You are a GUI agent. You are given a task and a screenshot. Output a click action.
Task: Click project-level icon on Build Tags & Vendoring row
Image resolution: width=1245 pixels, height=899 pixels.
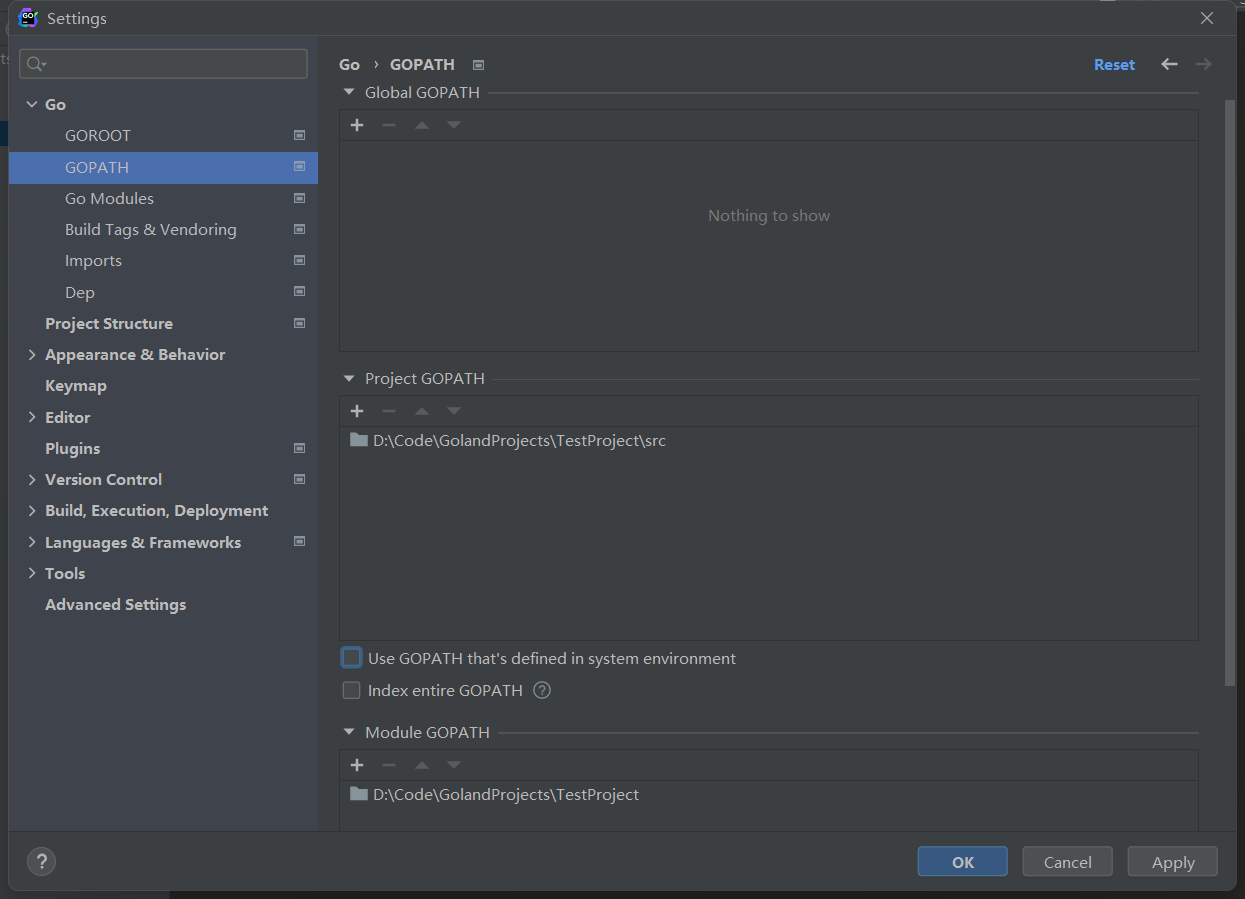tap(299, 229)
